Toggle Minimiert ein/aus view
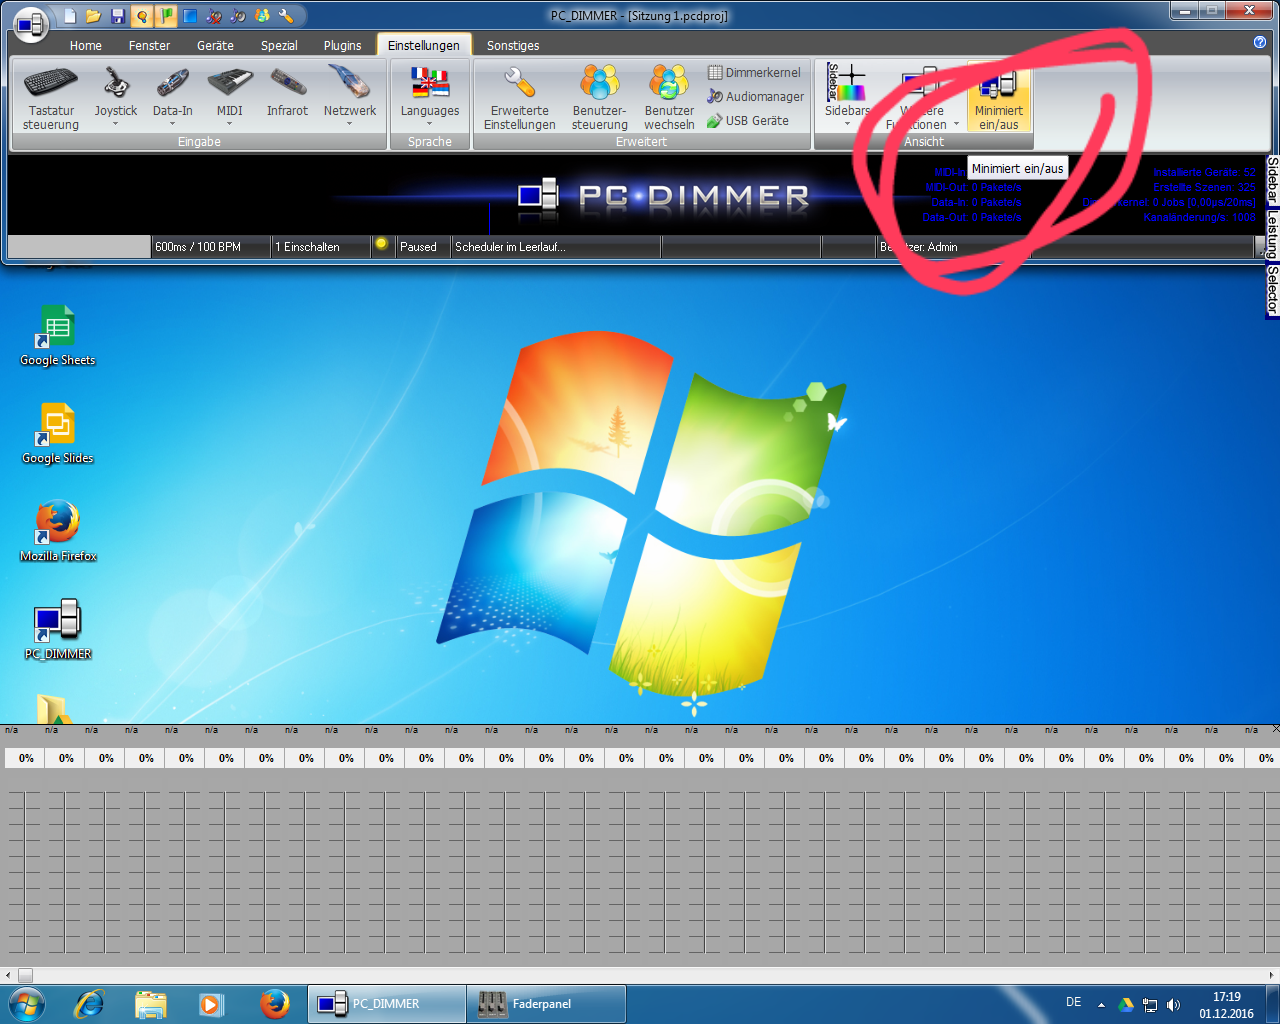 click(x=999, y=97)
